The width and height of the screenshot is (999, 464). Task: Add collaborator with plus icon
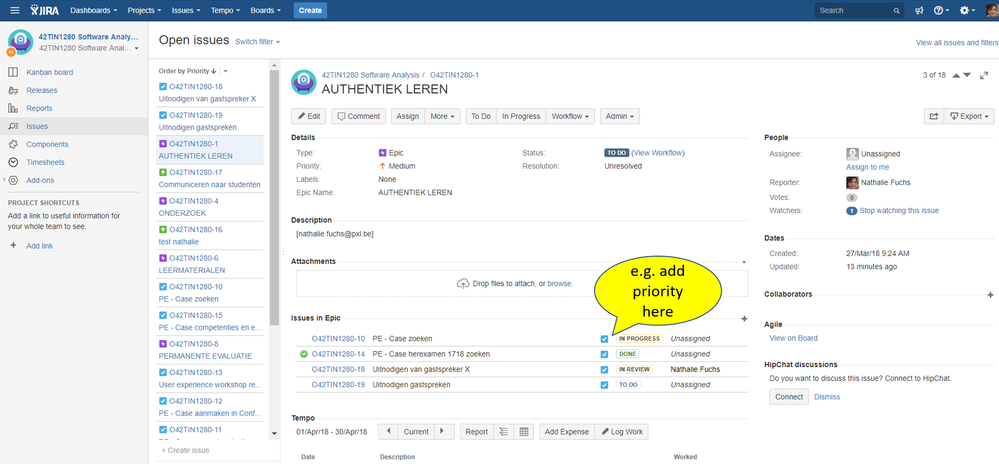pos(990,295)
